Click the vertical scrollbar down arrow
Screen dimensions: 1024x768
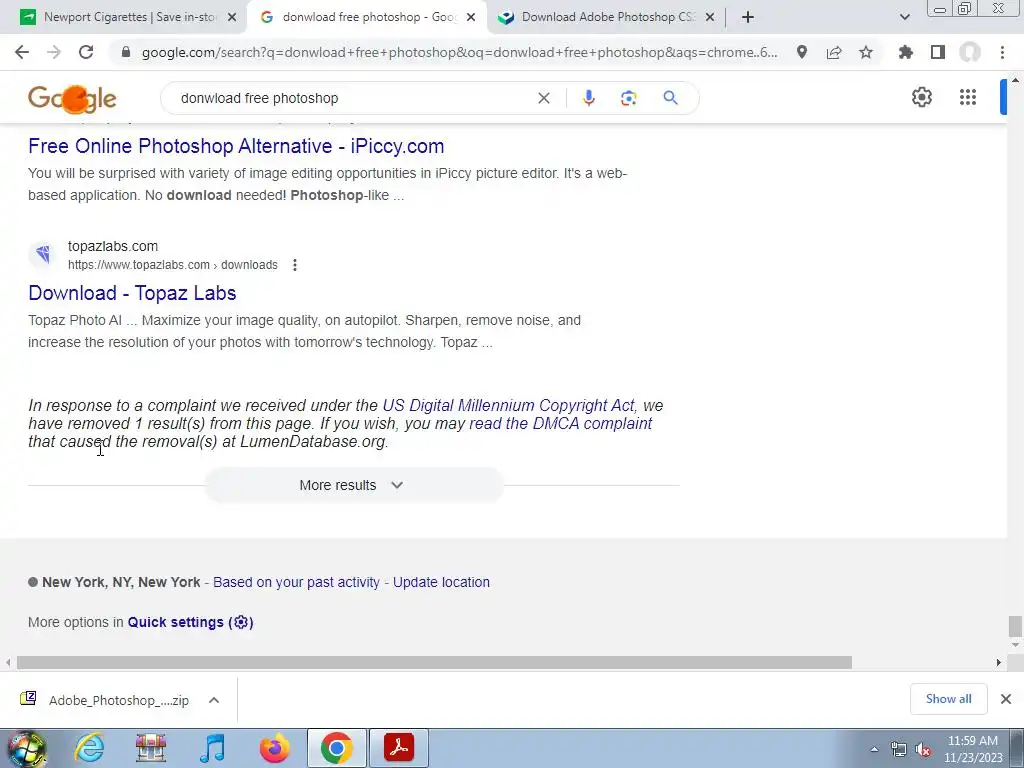[1015, 645]
